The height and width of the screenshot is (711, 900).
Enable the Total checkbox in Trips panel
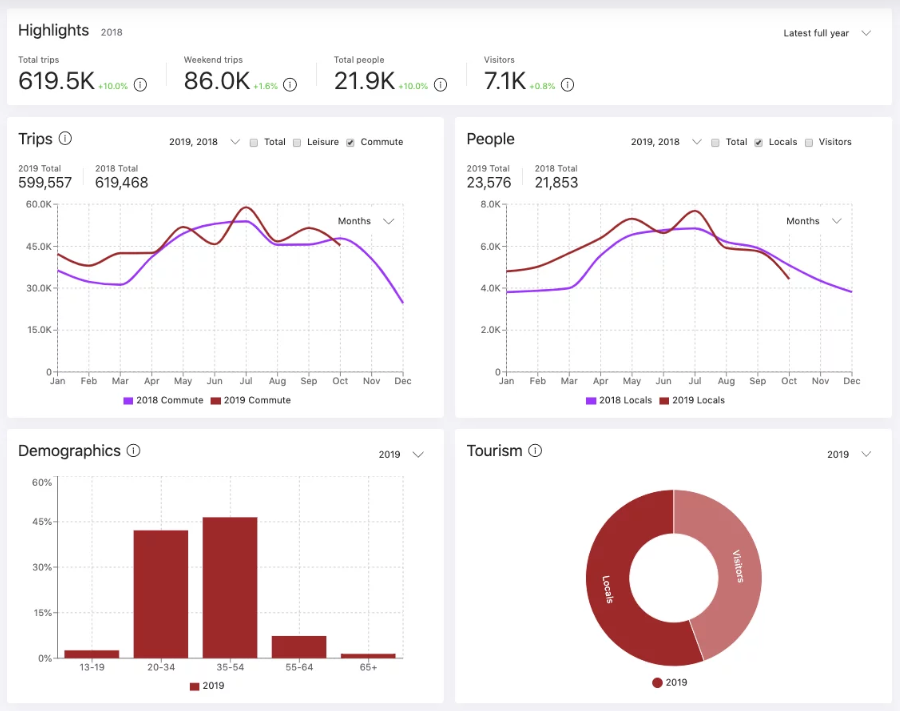254,143
